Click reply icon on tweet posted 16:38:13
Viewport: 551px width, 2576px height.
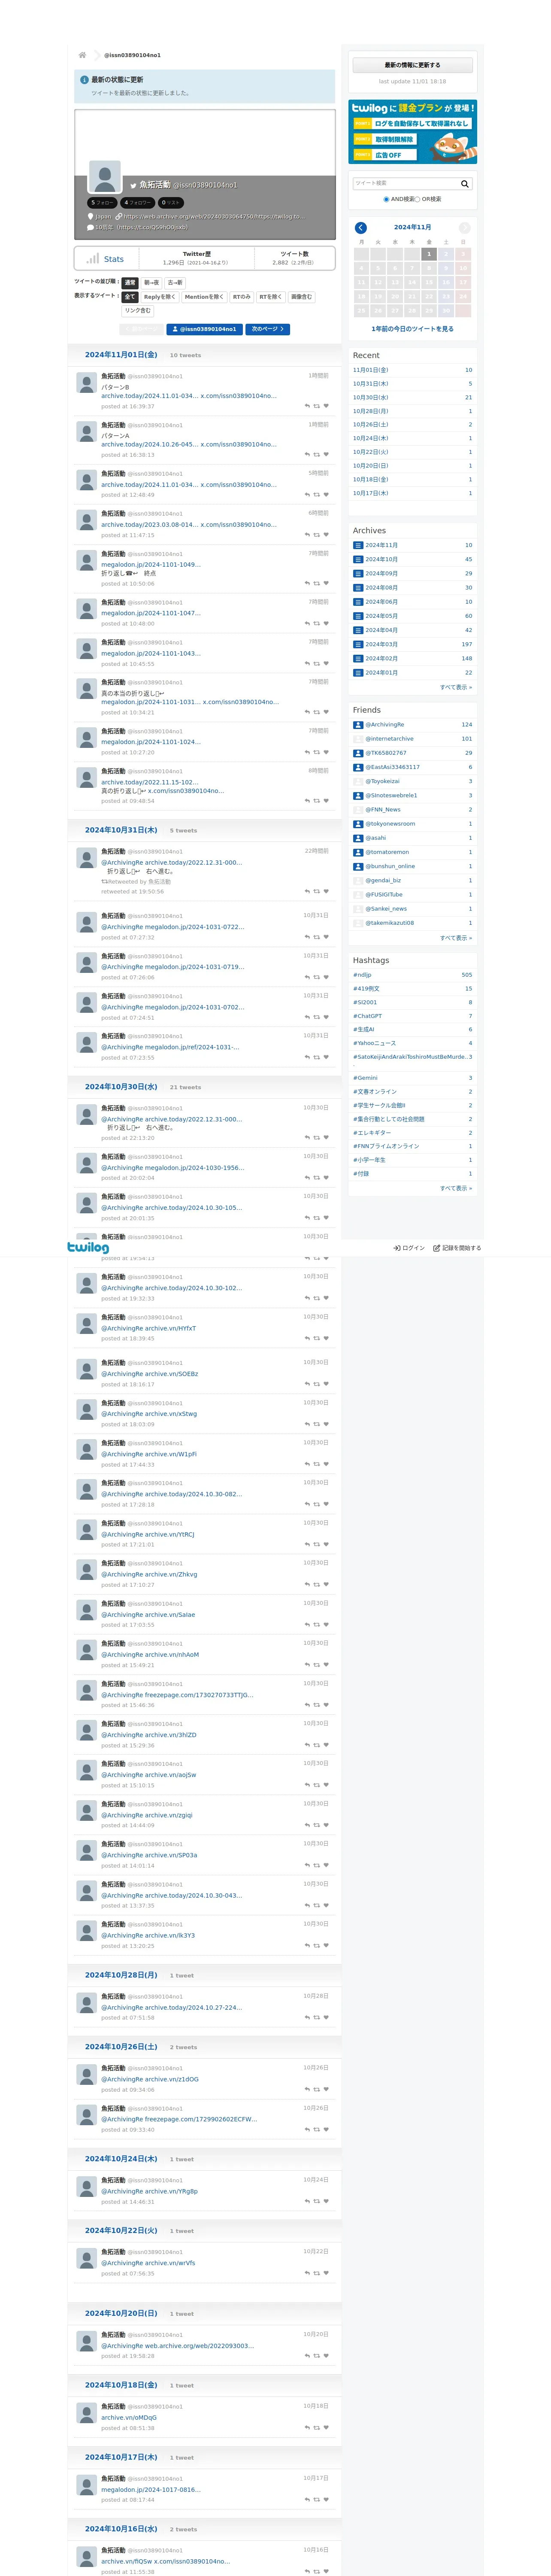pos(307,455)
